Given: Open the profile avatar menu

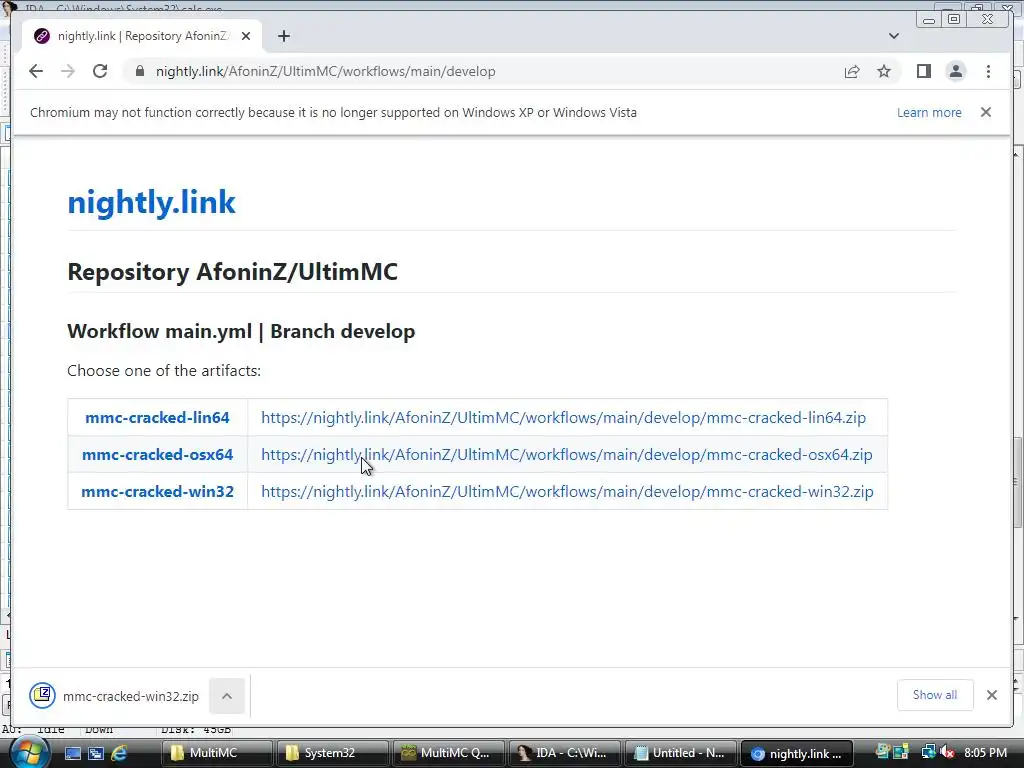Looking at the screenshot, I should (x=955, y=71).
